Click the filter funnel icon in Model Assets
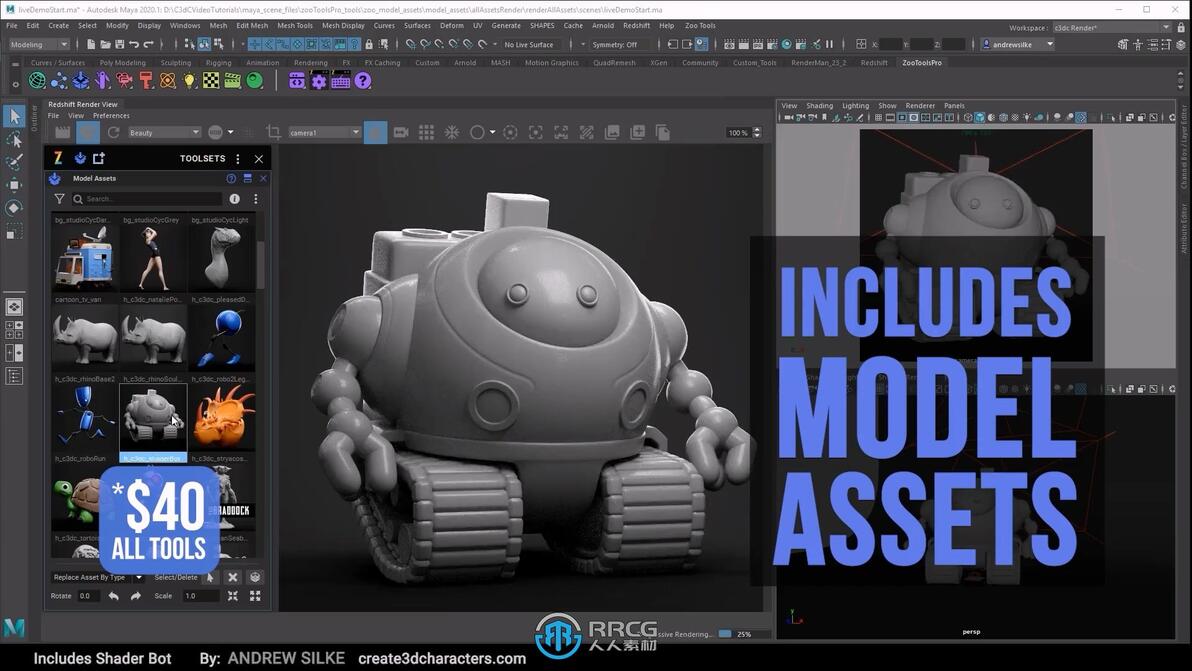 [x=59, y=199]
